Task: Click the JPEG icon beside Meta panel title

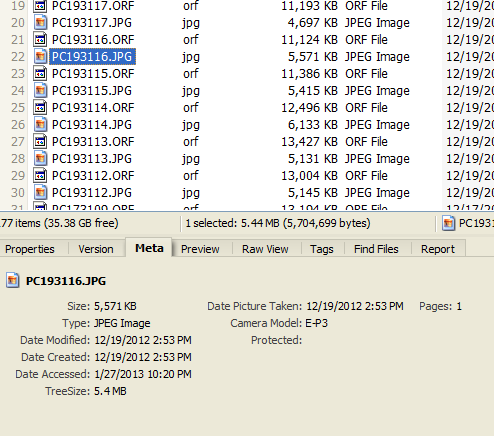Action: pos(12,281)
